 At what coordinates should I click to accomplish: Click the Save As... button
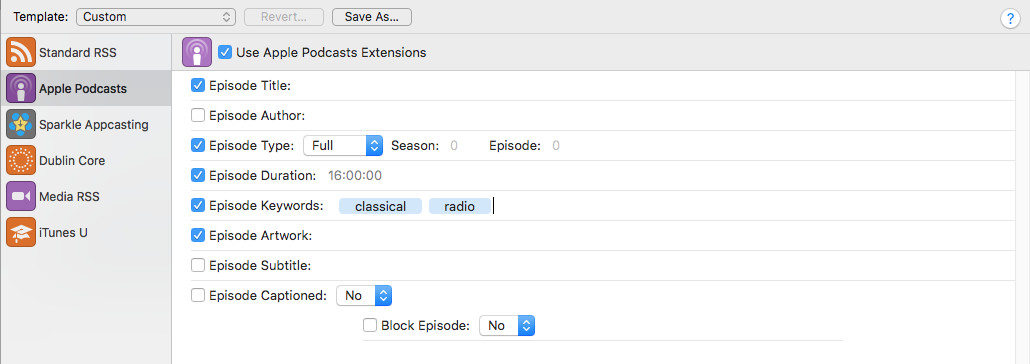click(372, 17)
